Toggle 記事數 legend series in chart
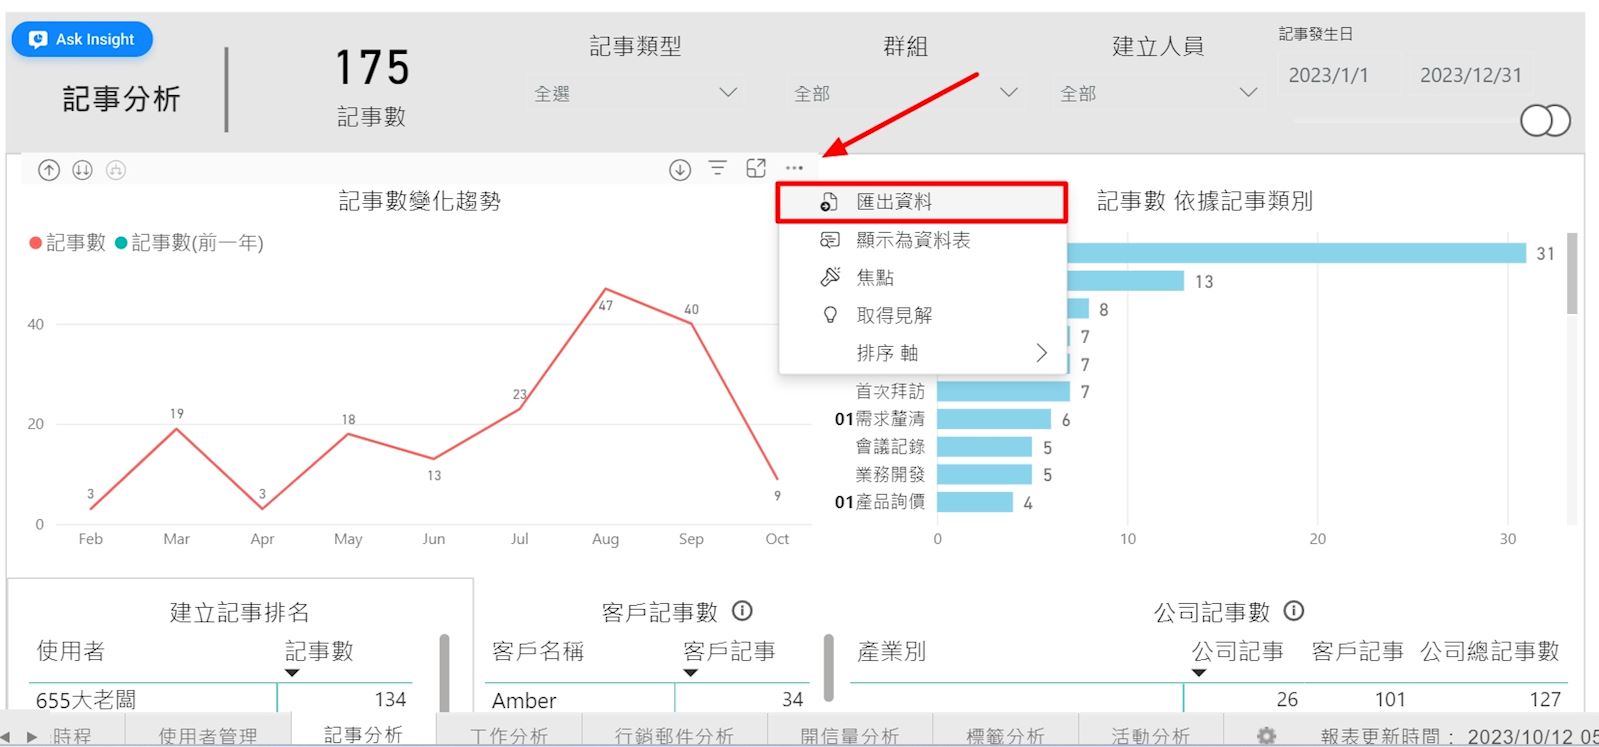This screenshot has height=747, width=1599. tap(68, 243)
